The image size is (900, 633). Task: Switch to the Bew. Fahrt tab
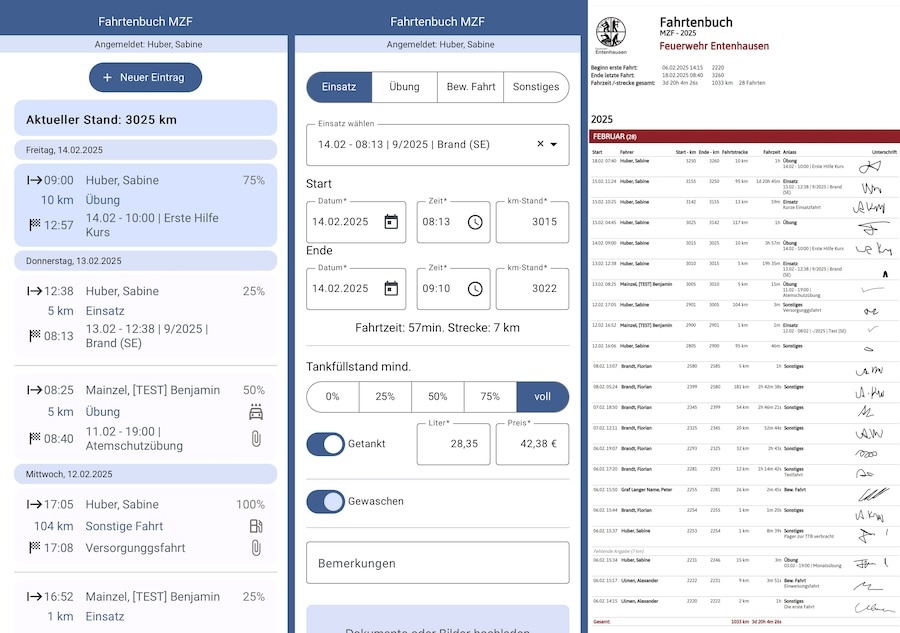click(x=470, y=87)
